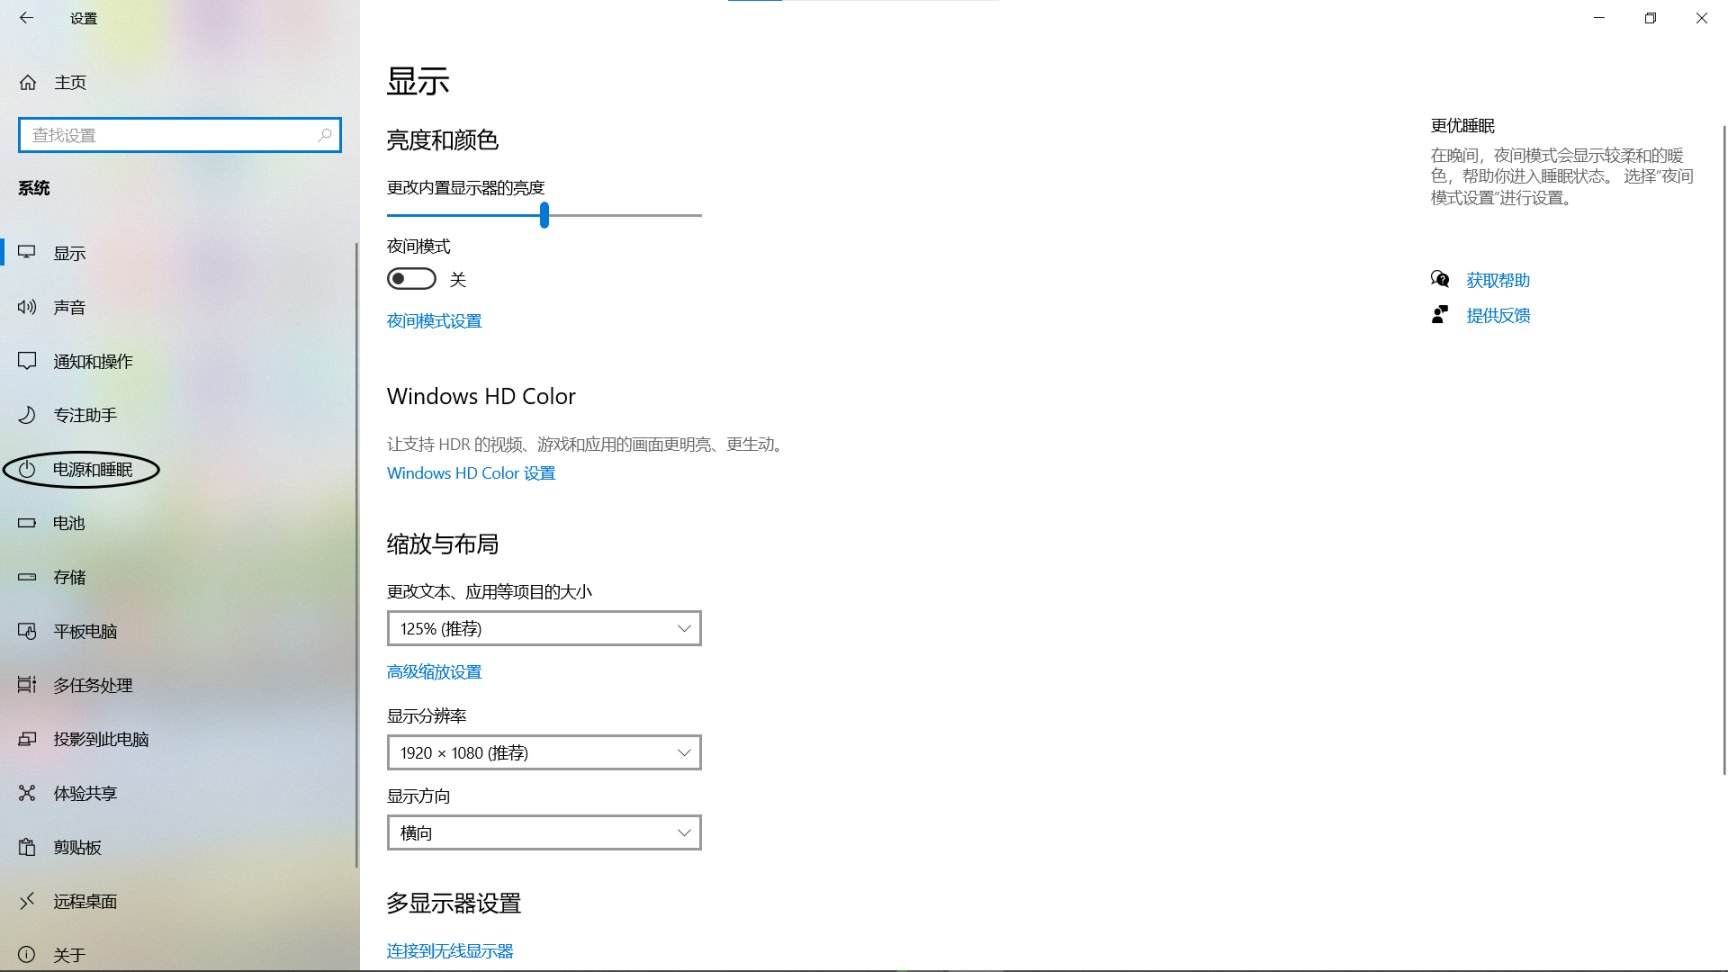
Task: Click inside the 查找设置 search box
Action: click(x=180, y=135)
